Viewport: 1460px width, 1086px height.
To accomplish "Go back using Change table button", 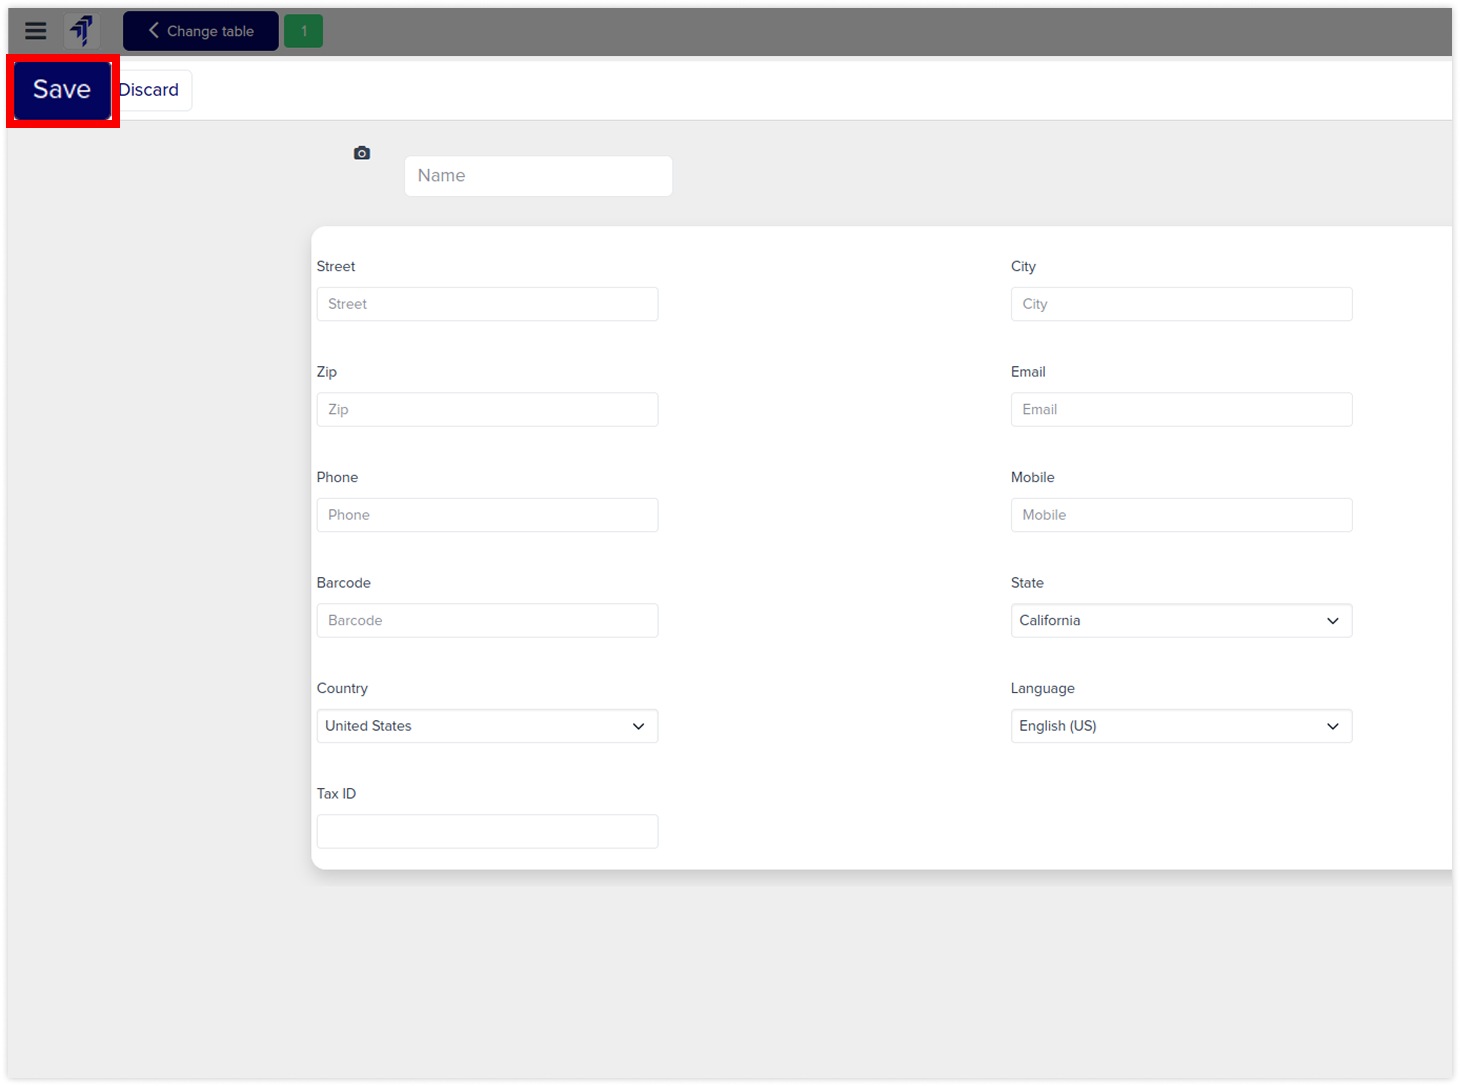I will coord(201,31).
